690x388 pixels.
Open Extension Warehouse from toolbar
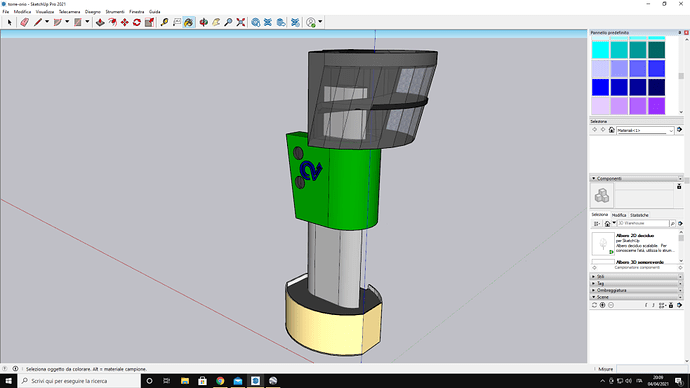[x=268, y=22]
